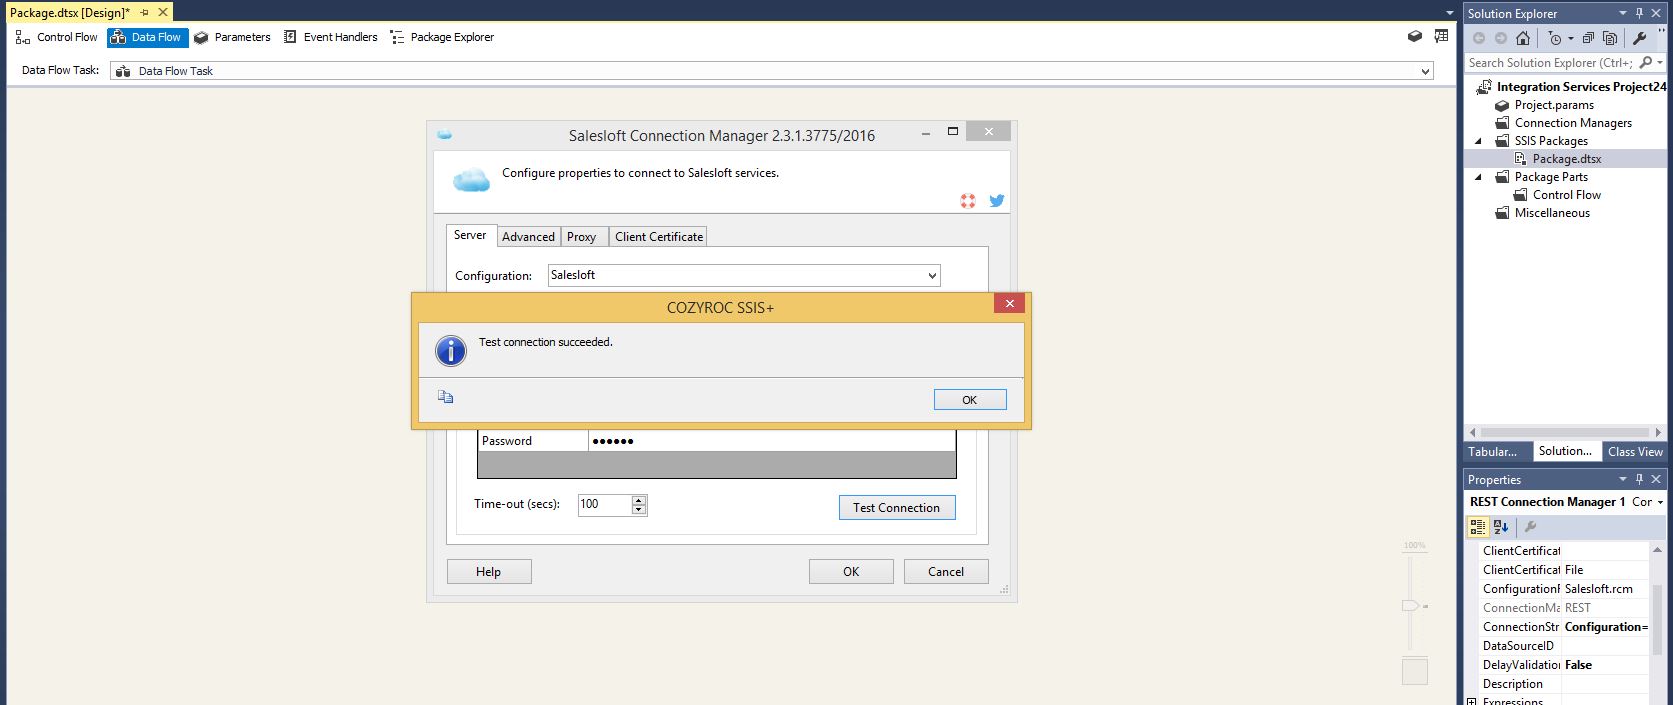The image size is (1673, 705).
Task: Click the DelayValidation False value
Action: tap(1604, 665)
